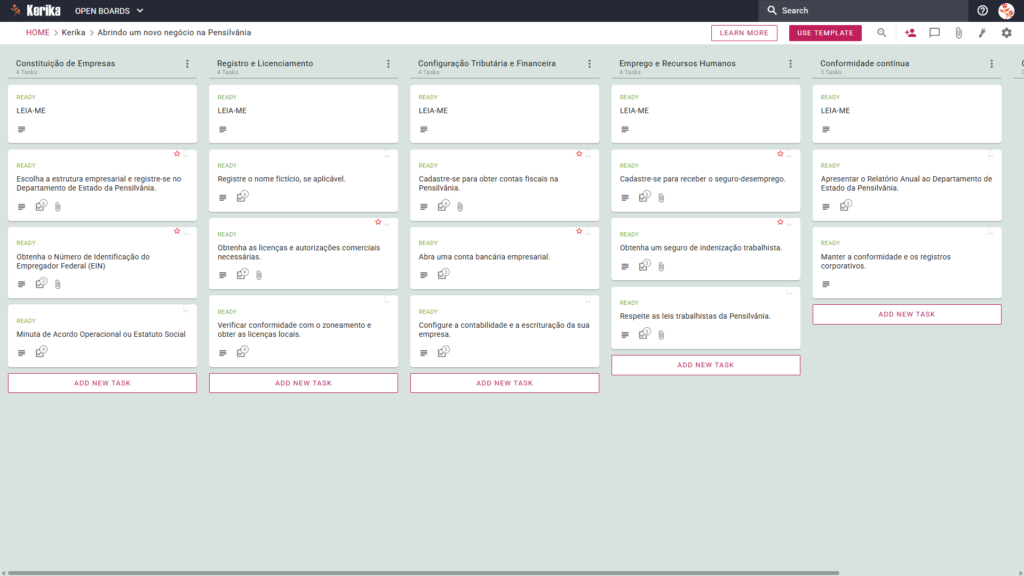This screenshot has width=1024, height=576.
Task: Click the Search input field
Action: point(863,10)
